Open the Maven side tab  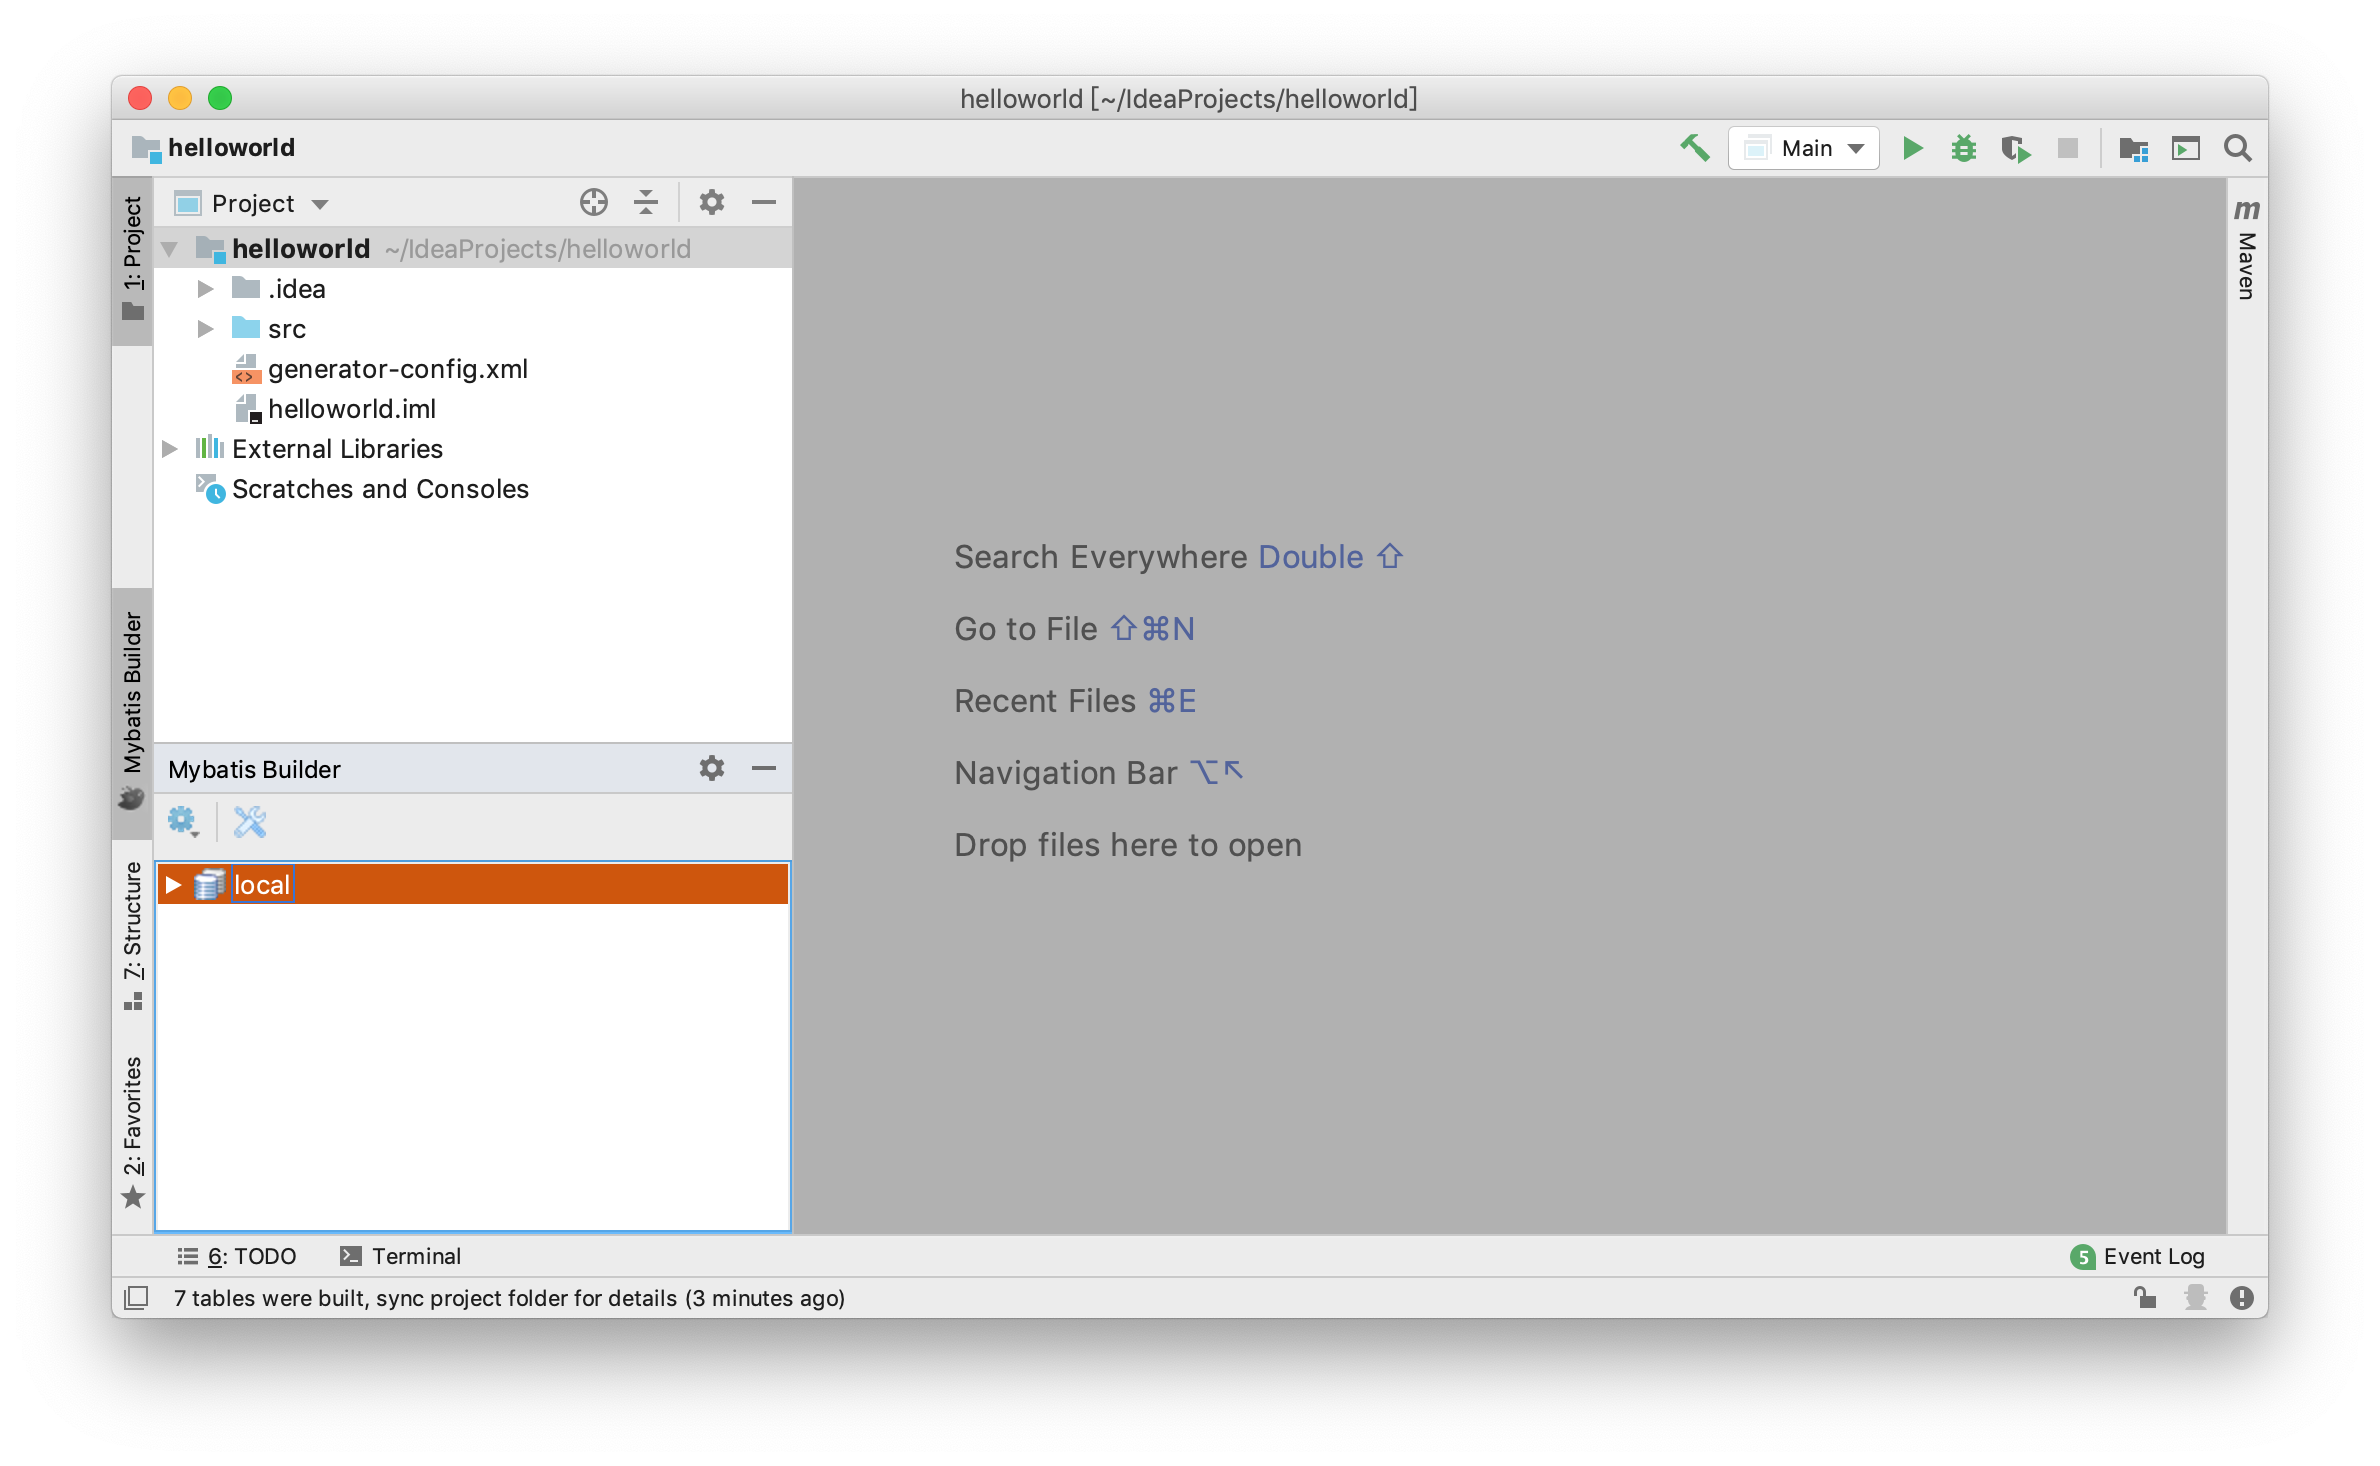click(2246, 250)
